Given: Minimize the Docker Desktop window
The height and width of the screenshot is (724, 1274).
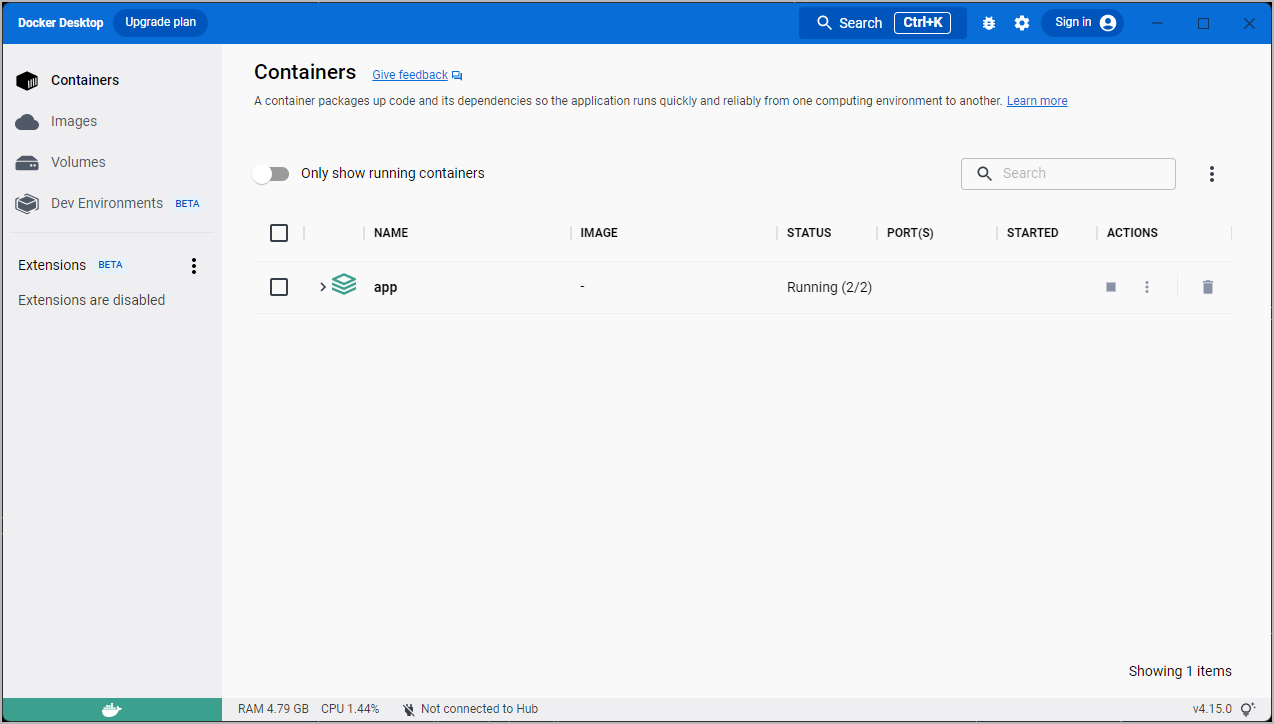Looking at the screenshot, I should coord(1158,23).
